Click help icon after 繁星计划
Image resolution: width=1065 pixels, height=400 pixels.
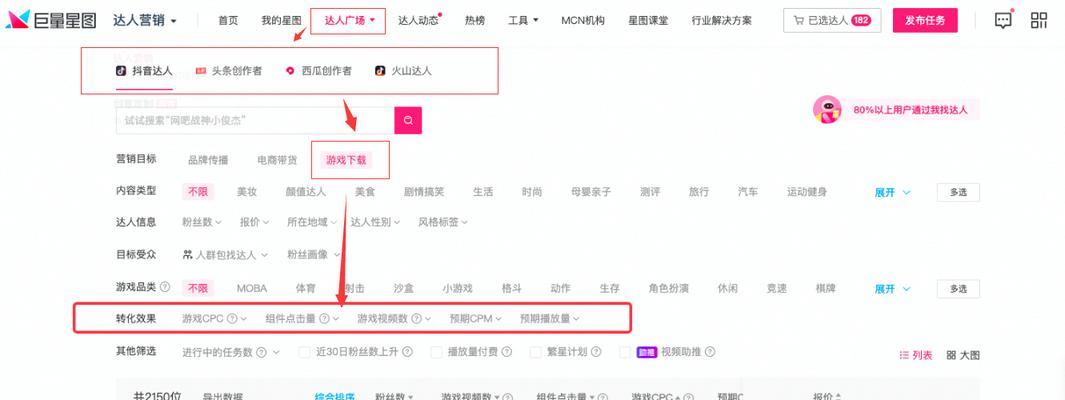click(596, 352)
